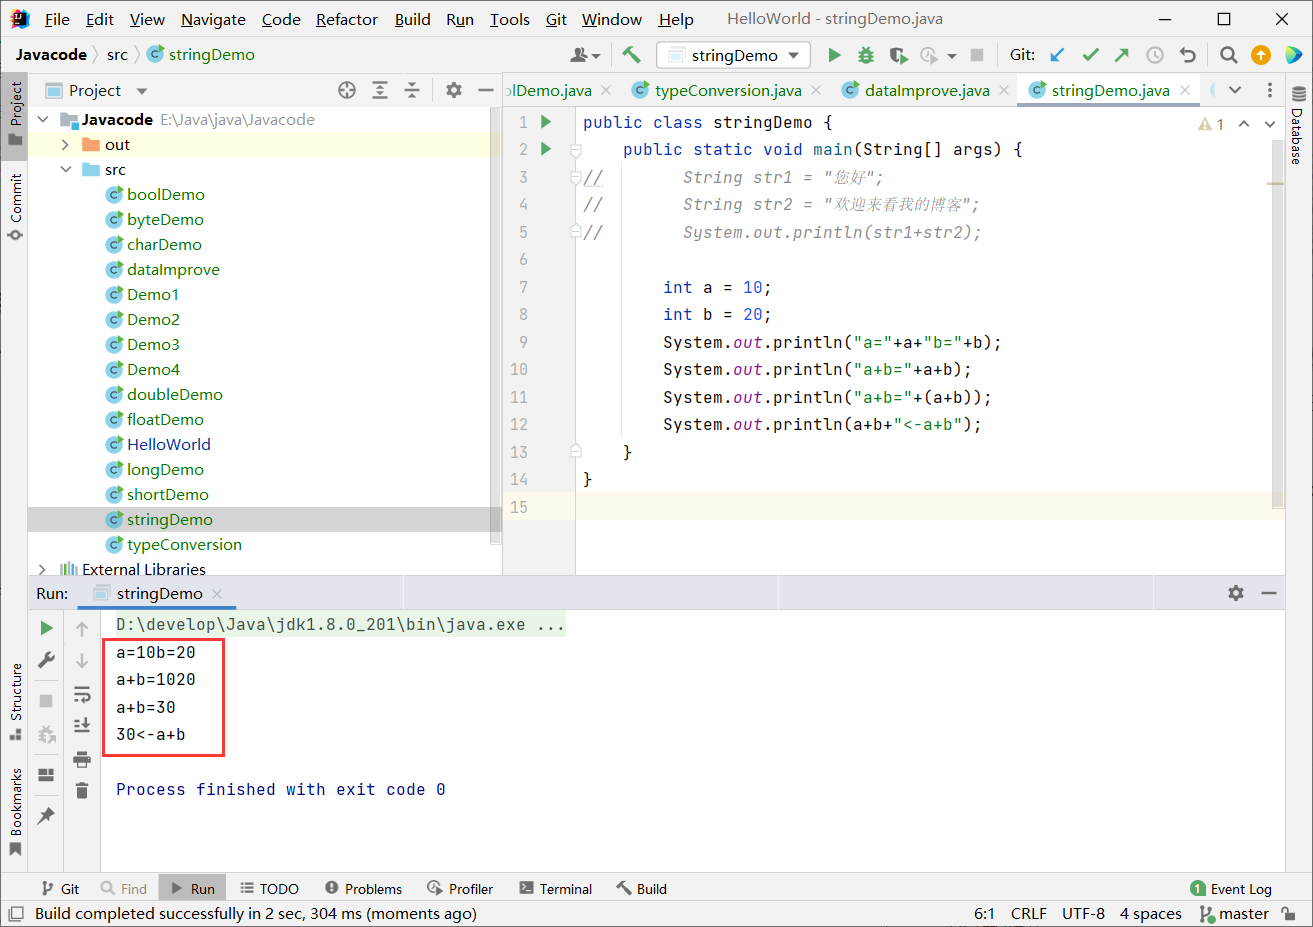The image size is (1313, 927).
Task: Clear all console output trash icon
Action: tap(82, 790)
